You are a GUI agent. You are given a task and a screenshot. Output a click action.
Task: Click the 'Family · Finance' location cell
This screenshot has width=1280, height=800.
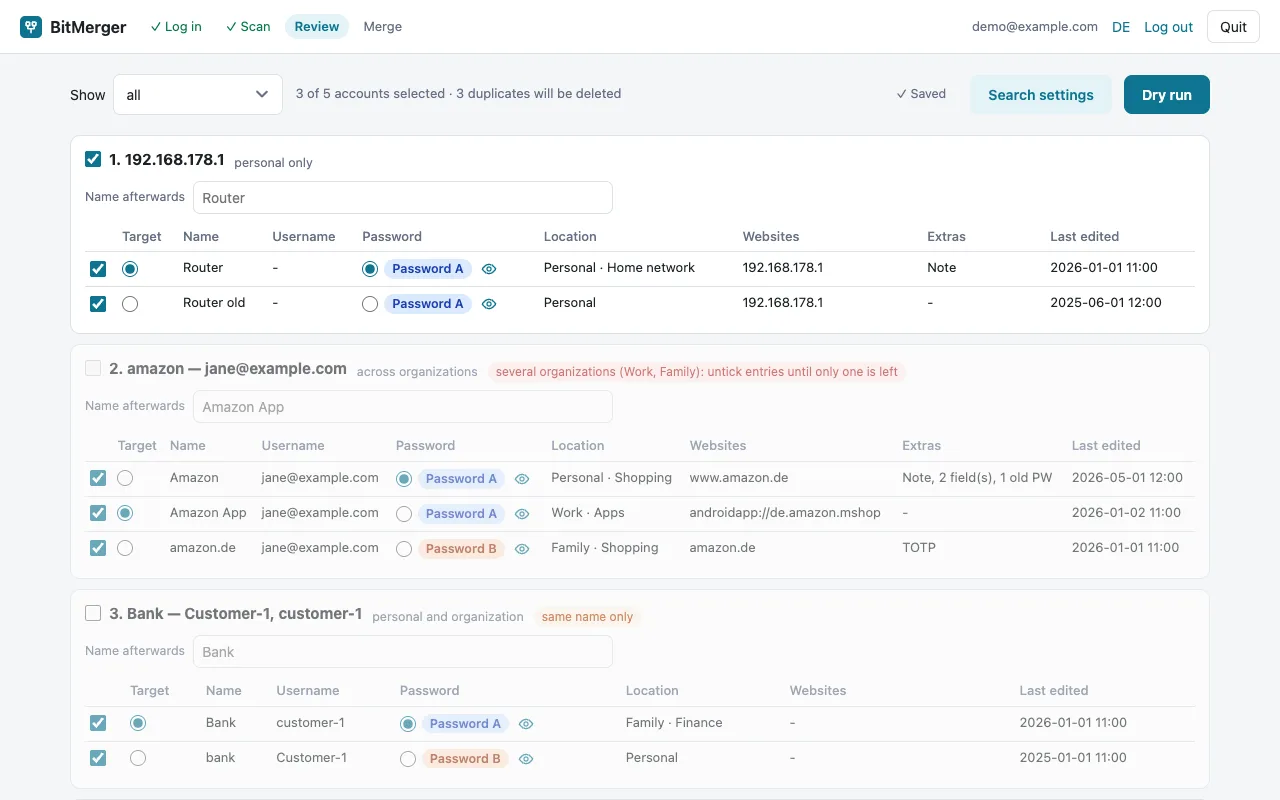click(x=674, y=723)
